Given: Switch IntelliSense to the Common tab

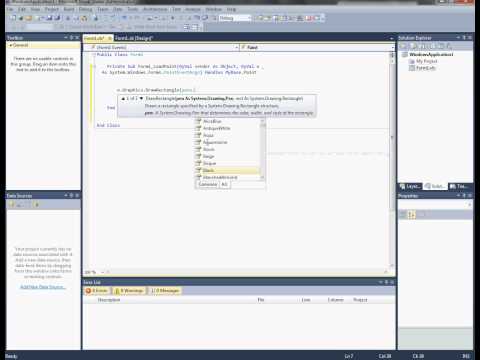Looking at the screenshot, I should coord(208,184).
